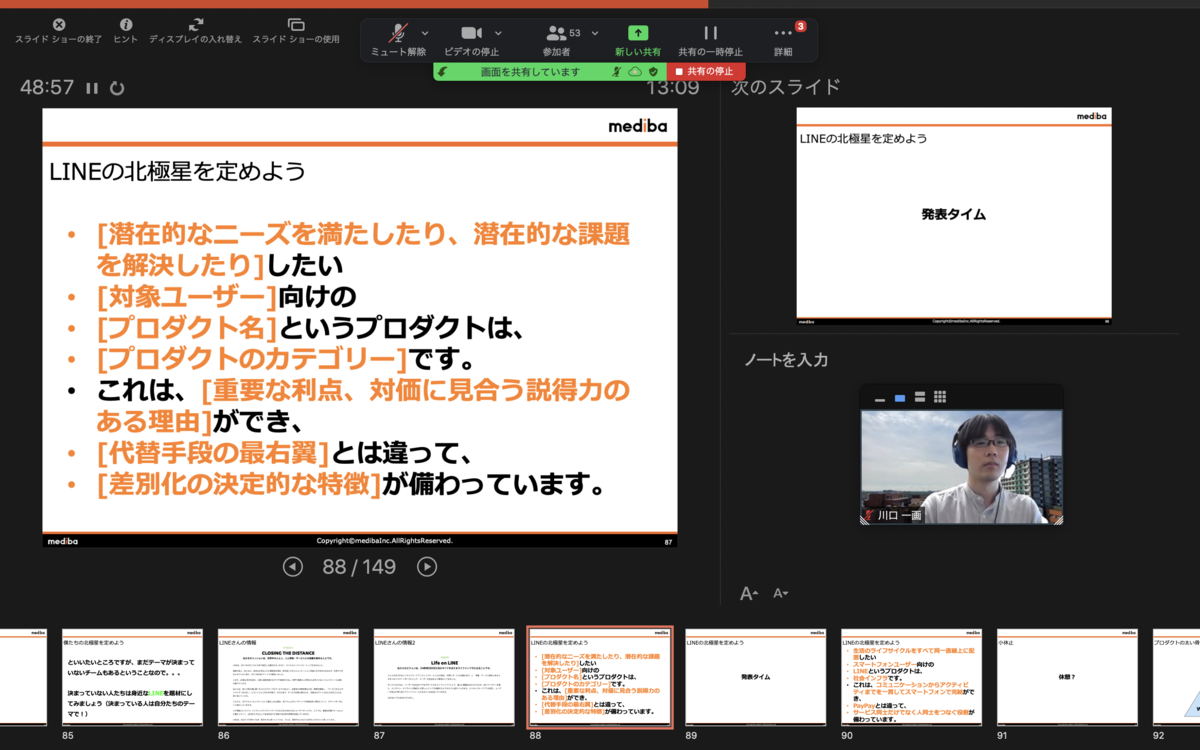Select slide 87 thumbnail
The width and height of the screenshot is (1200, 750).
(444, 677)
